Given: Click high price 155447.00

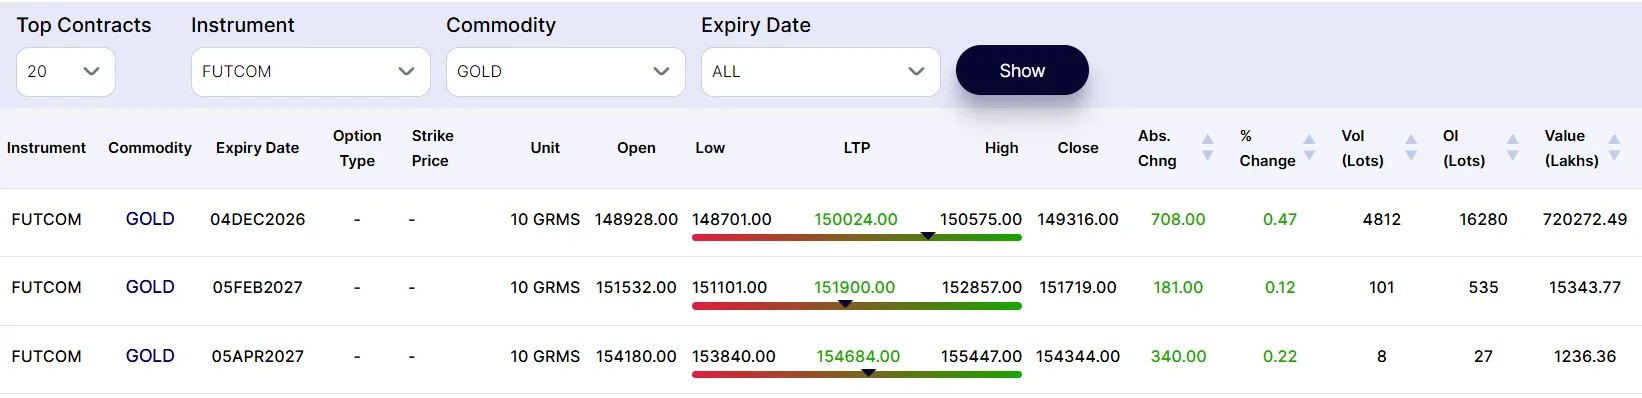Looking at the screenshot, I should pyautogui.click(x=981, y=356).
